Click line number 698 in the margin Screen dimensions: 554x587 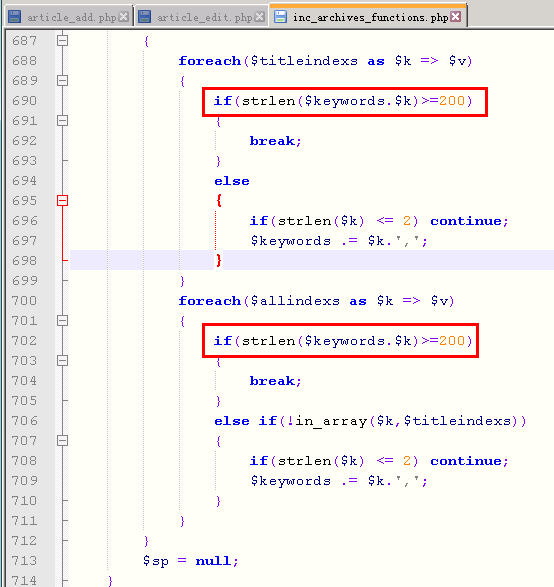pos(25,261)
